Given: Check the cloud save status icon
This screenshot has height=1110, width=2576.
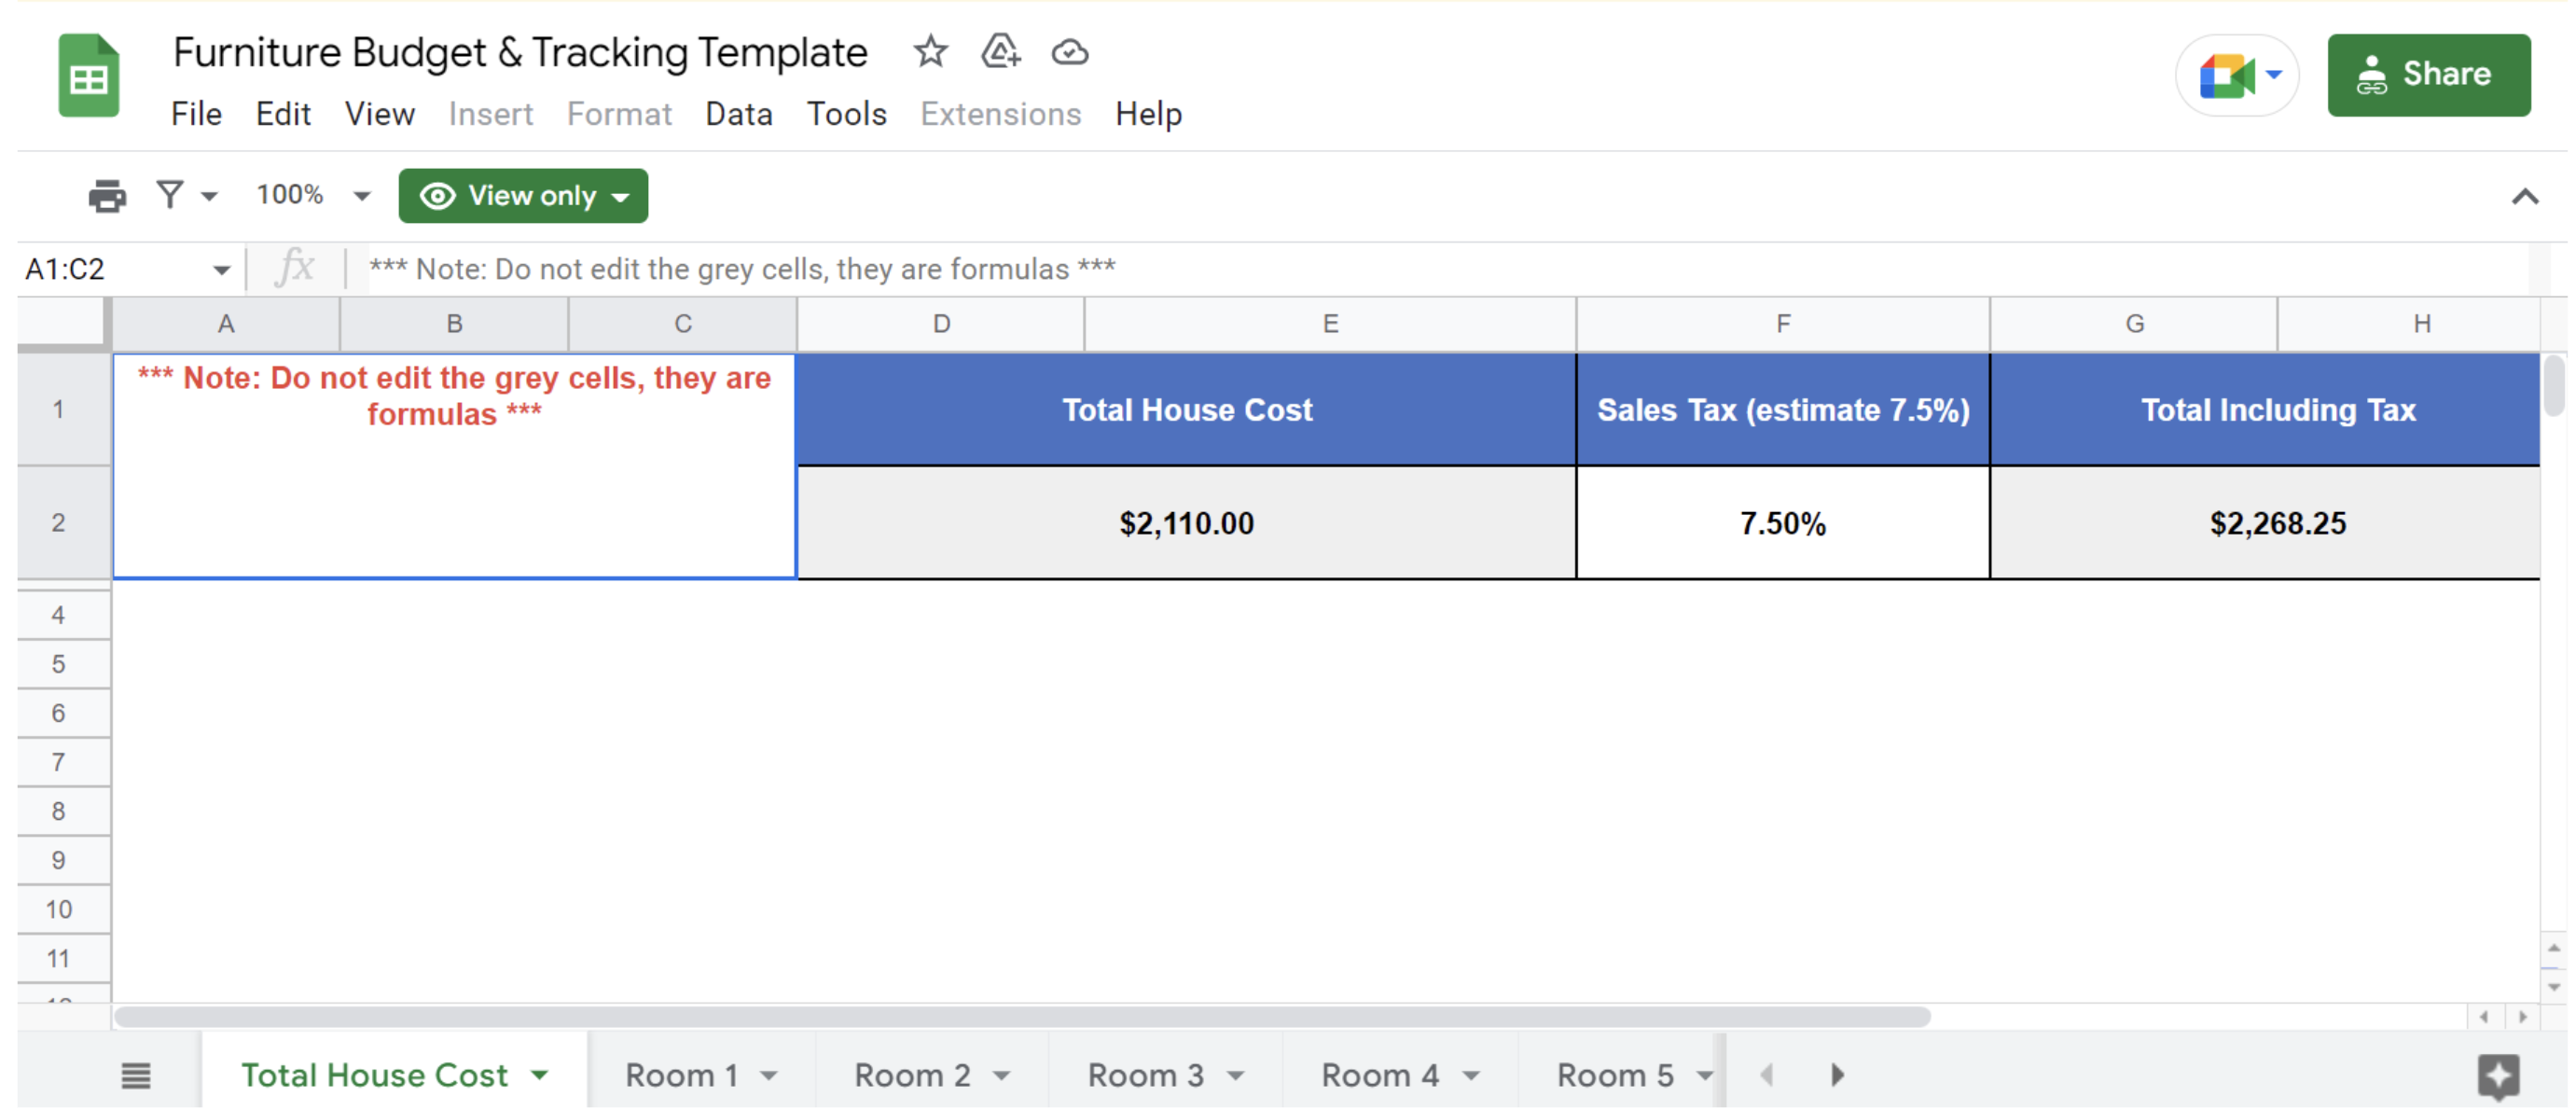Looking at the screenshot, I should coord(1069,51).
